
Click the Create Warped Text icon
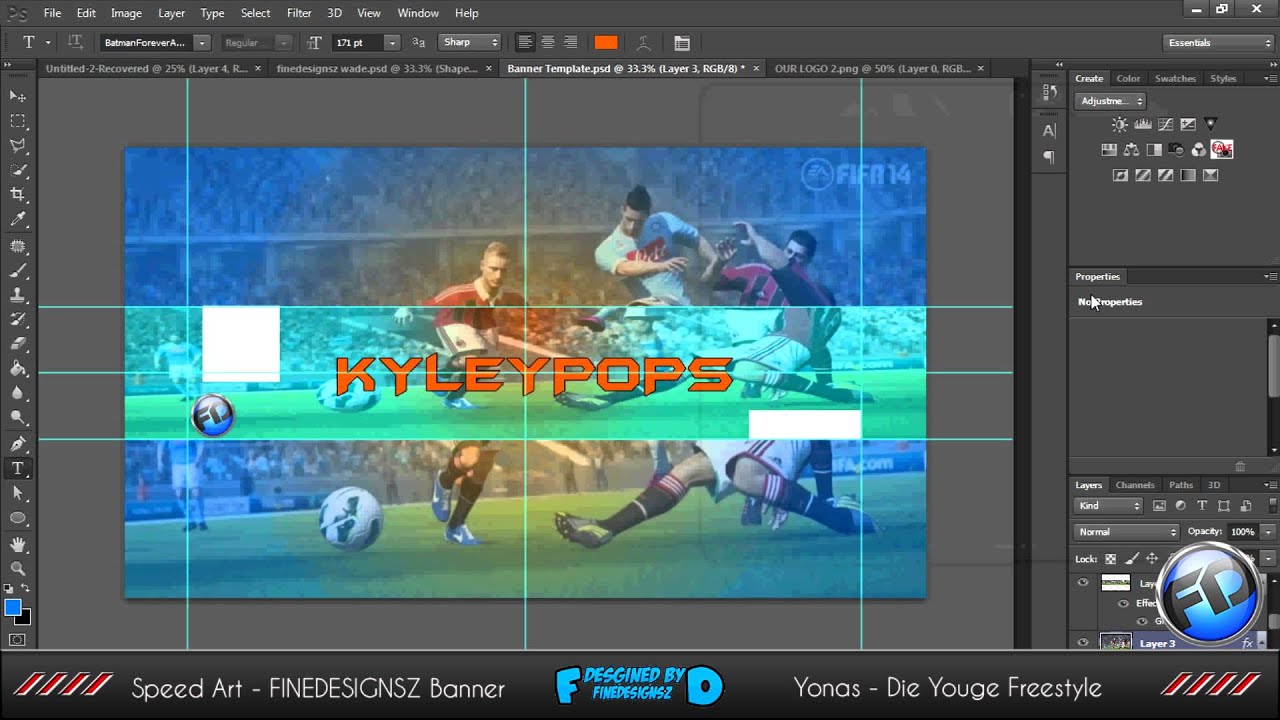point(644,43)
